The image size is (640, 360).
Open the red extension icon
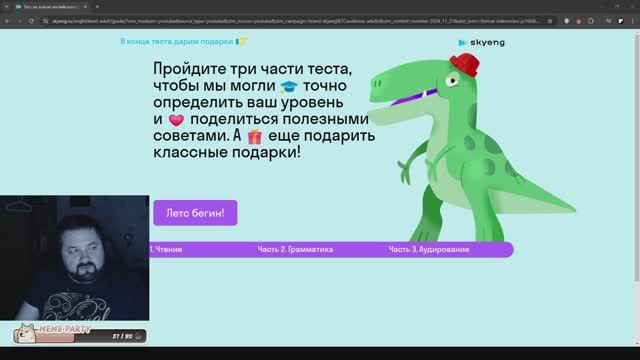coord(578,21)
